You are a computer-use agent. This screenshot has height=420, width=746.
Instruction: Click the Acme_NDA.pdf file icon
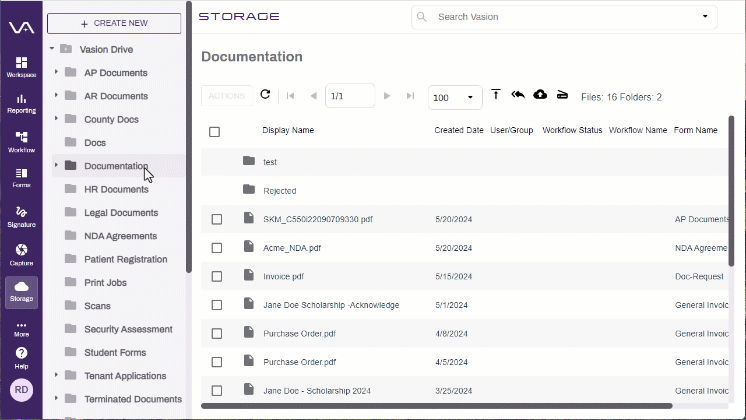249,246
